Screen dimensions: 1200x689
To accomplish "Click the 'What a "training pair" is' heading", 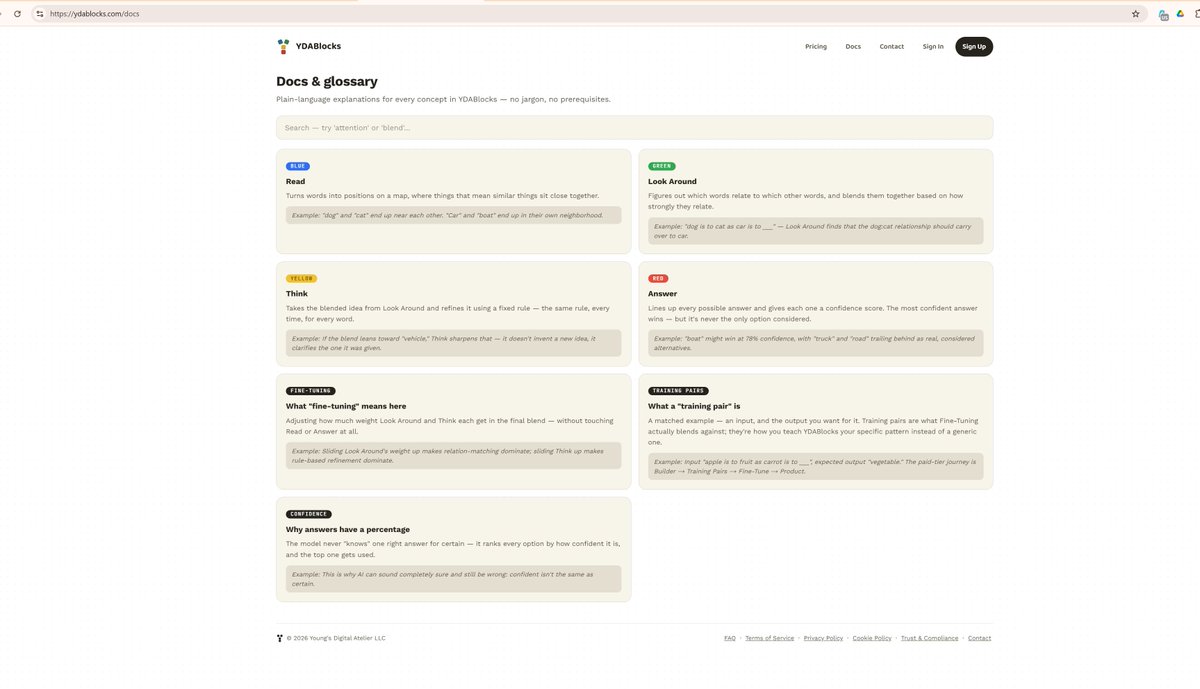I will point(694,406).
